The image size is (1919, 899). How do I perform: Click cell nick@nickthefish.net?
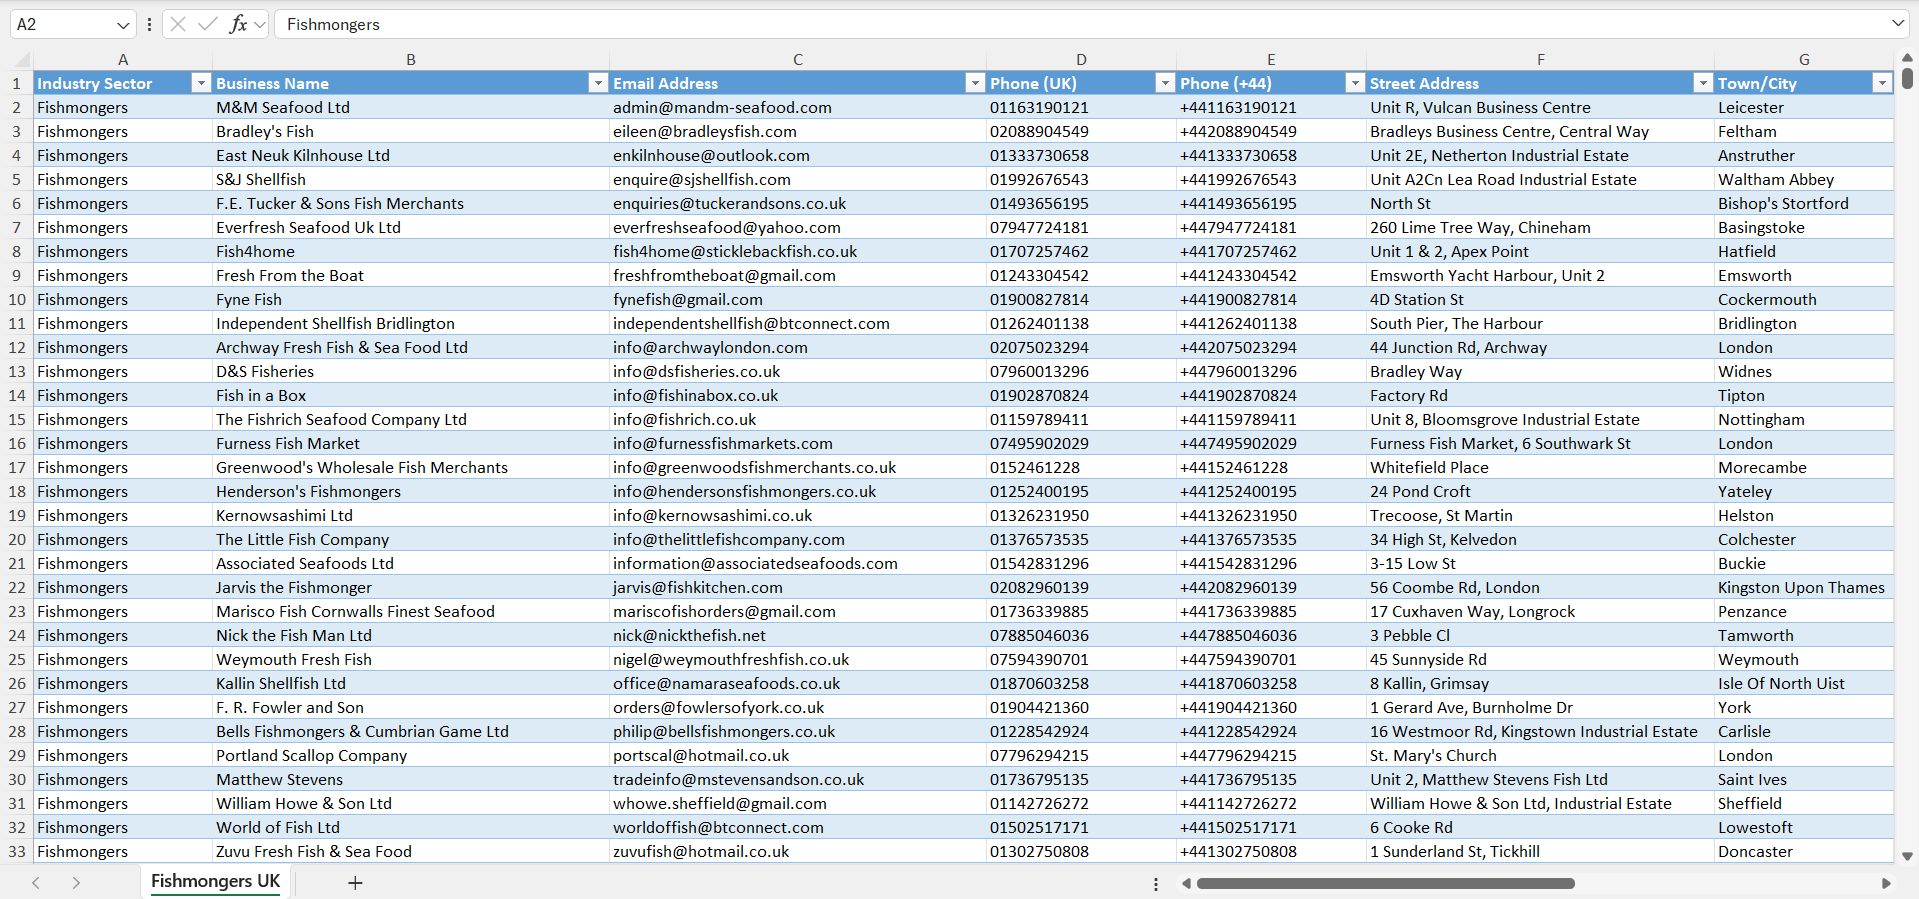coord(798,635)
